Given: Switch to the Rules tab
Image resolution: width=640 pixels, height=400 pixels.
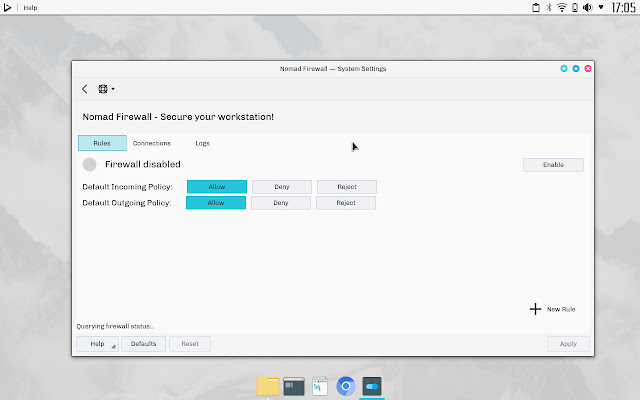Looking at the screenshot, I should [x=102, y=143].
